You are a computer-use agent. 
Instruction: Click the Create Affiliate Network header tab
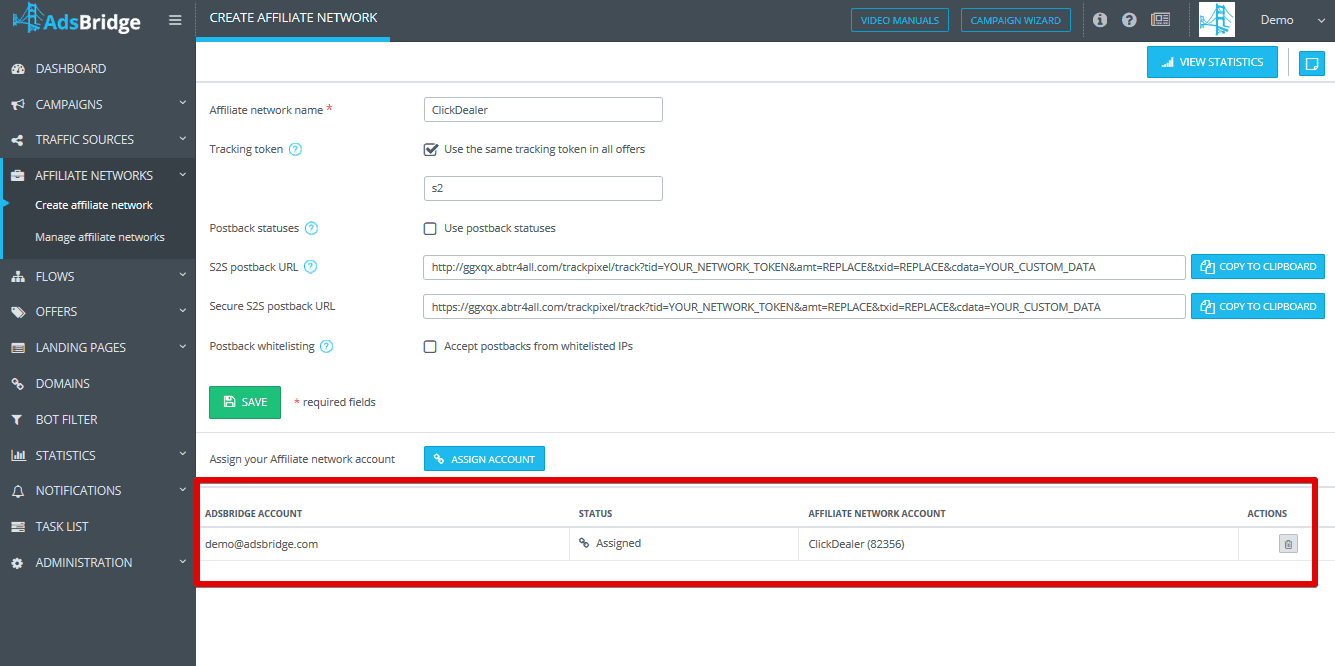coord(293,19)
